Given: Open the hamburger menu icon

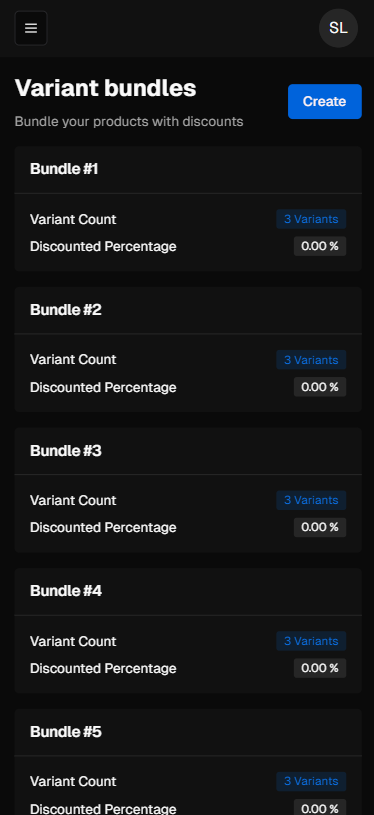Looking at the screenshot, I should [31, 28].
